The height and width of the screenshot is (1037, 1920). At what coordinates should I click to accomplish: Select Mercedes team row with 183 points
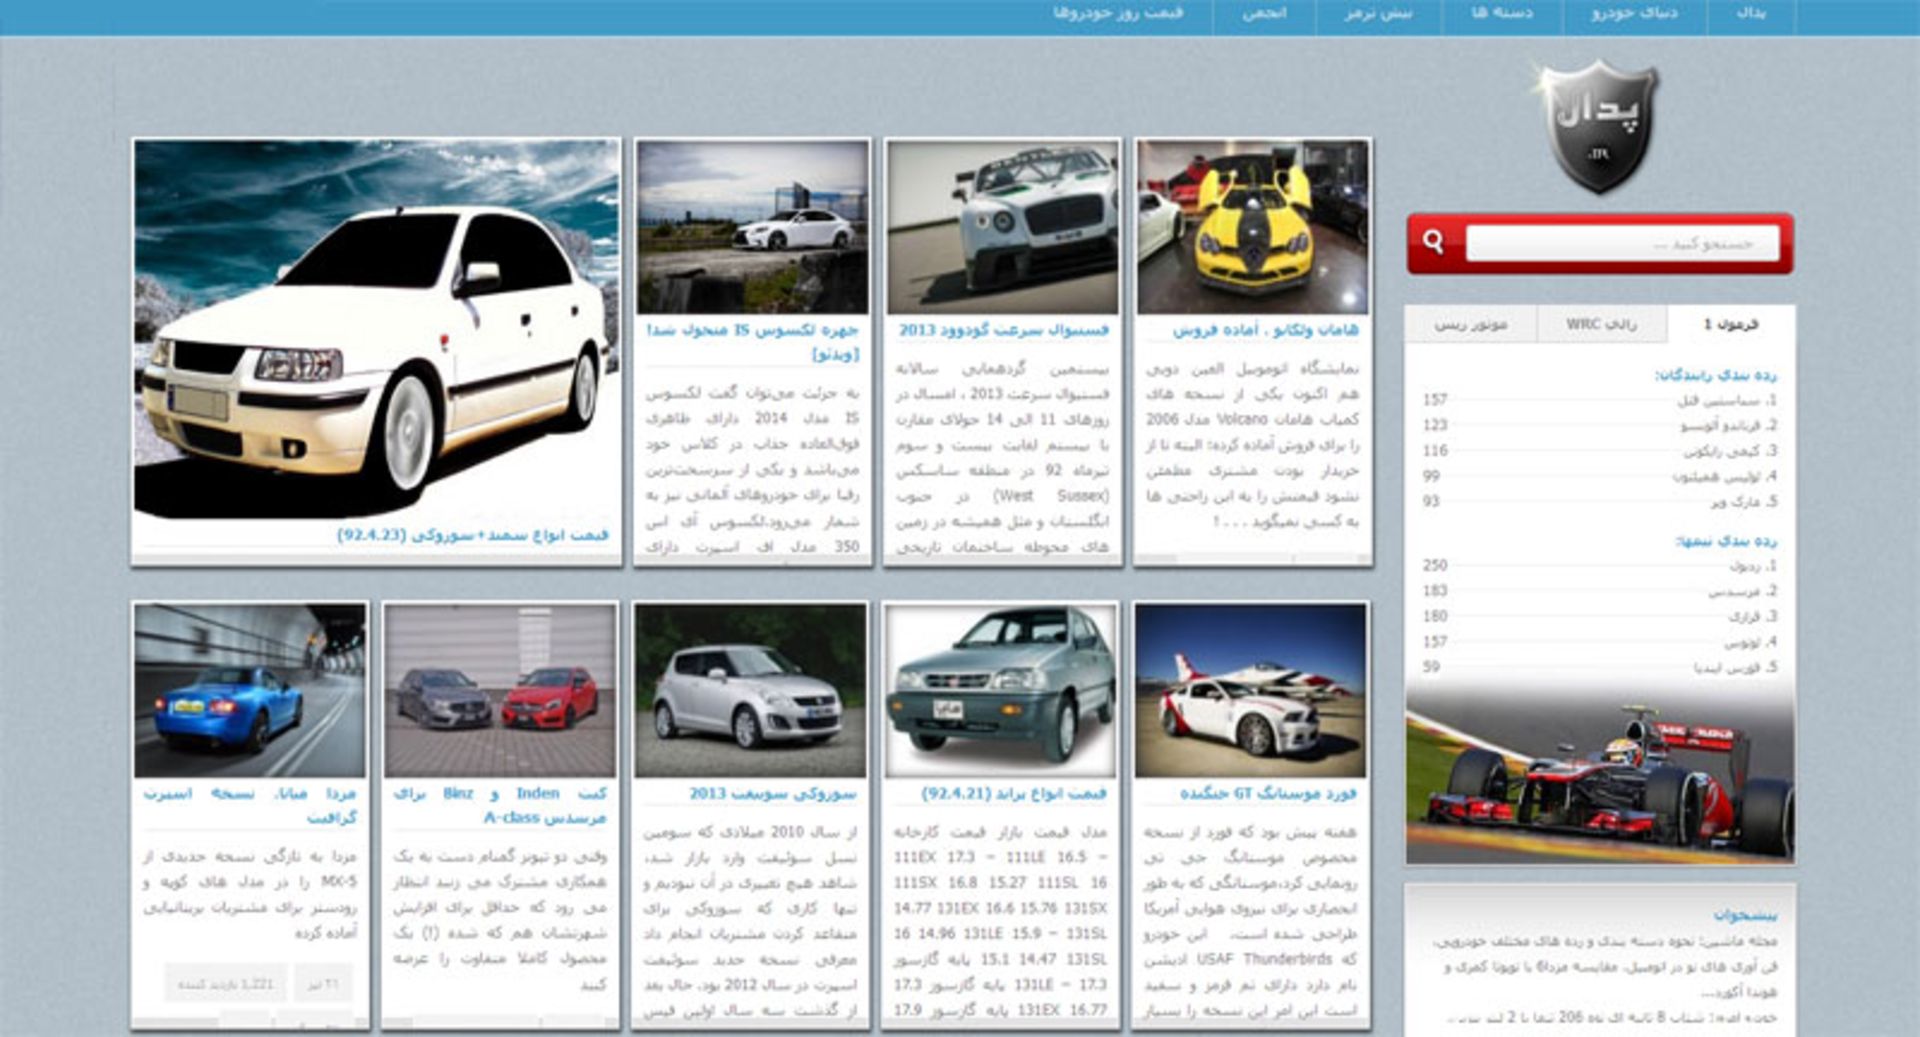1599,591
